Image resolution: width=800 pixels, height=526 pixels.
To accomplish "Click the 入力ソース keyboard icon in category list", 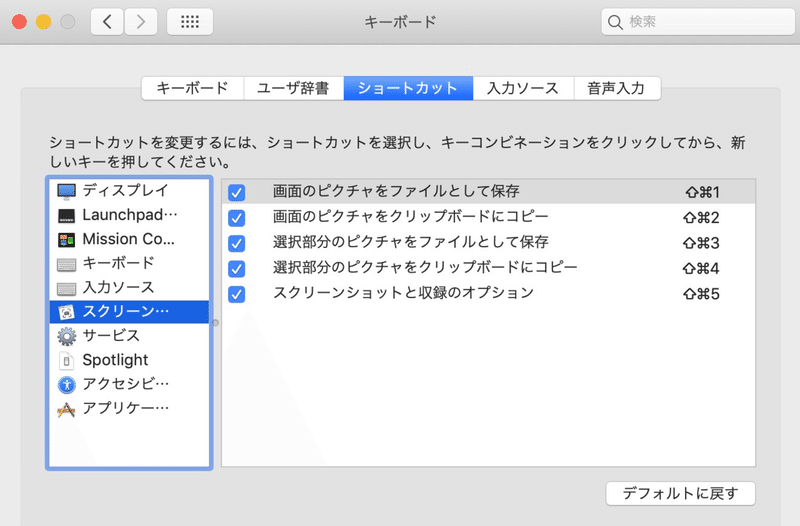I will (x=66, y=288).
